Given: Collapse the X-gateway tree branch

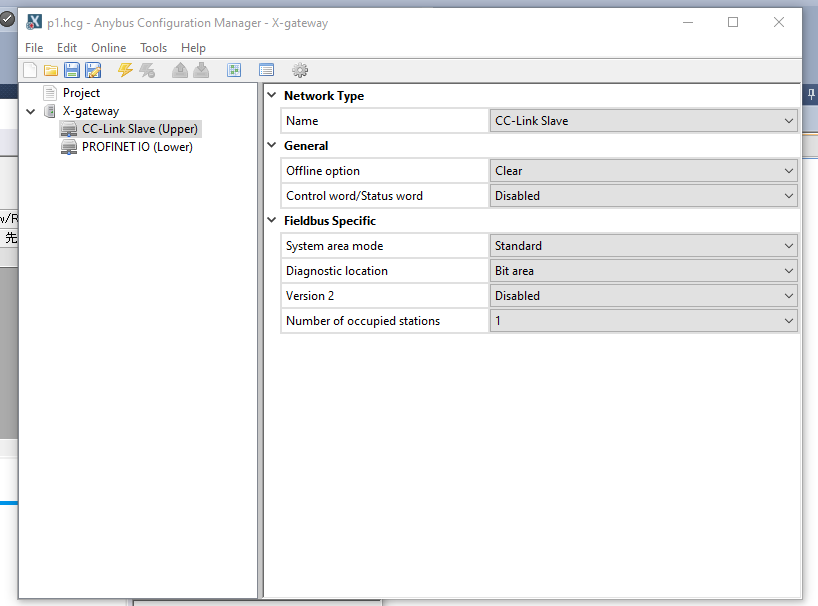Looking at the screenshot, I should (x=31, y=111).
